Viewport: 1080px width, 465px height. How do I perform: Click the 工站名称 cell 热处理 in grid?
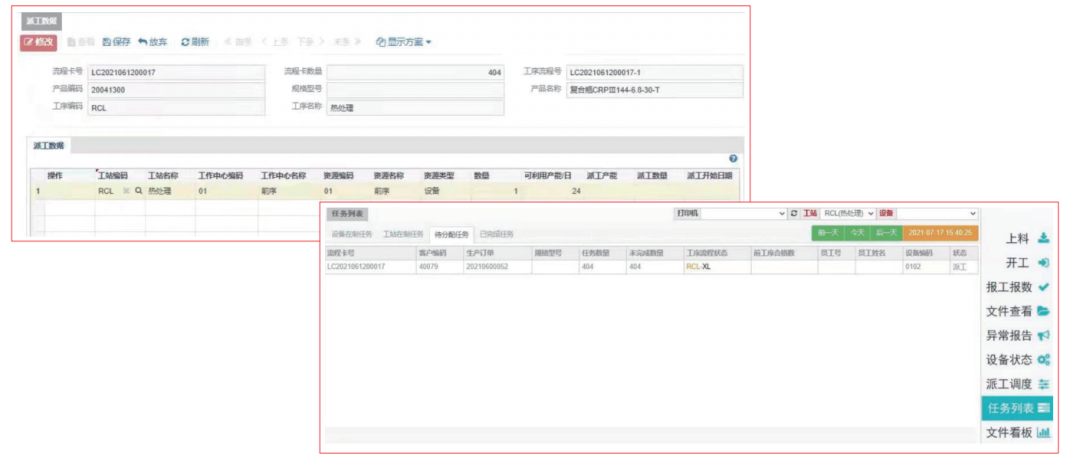170,192
